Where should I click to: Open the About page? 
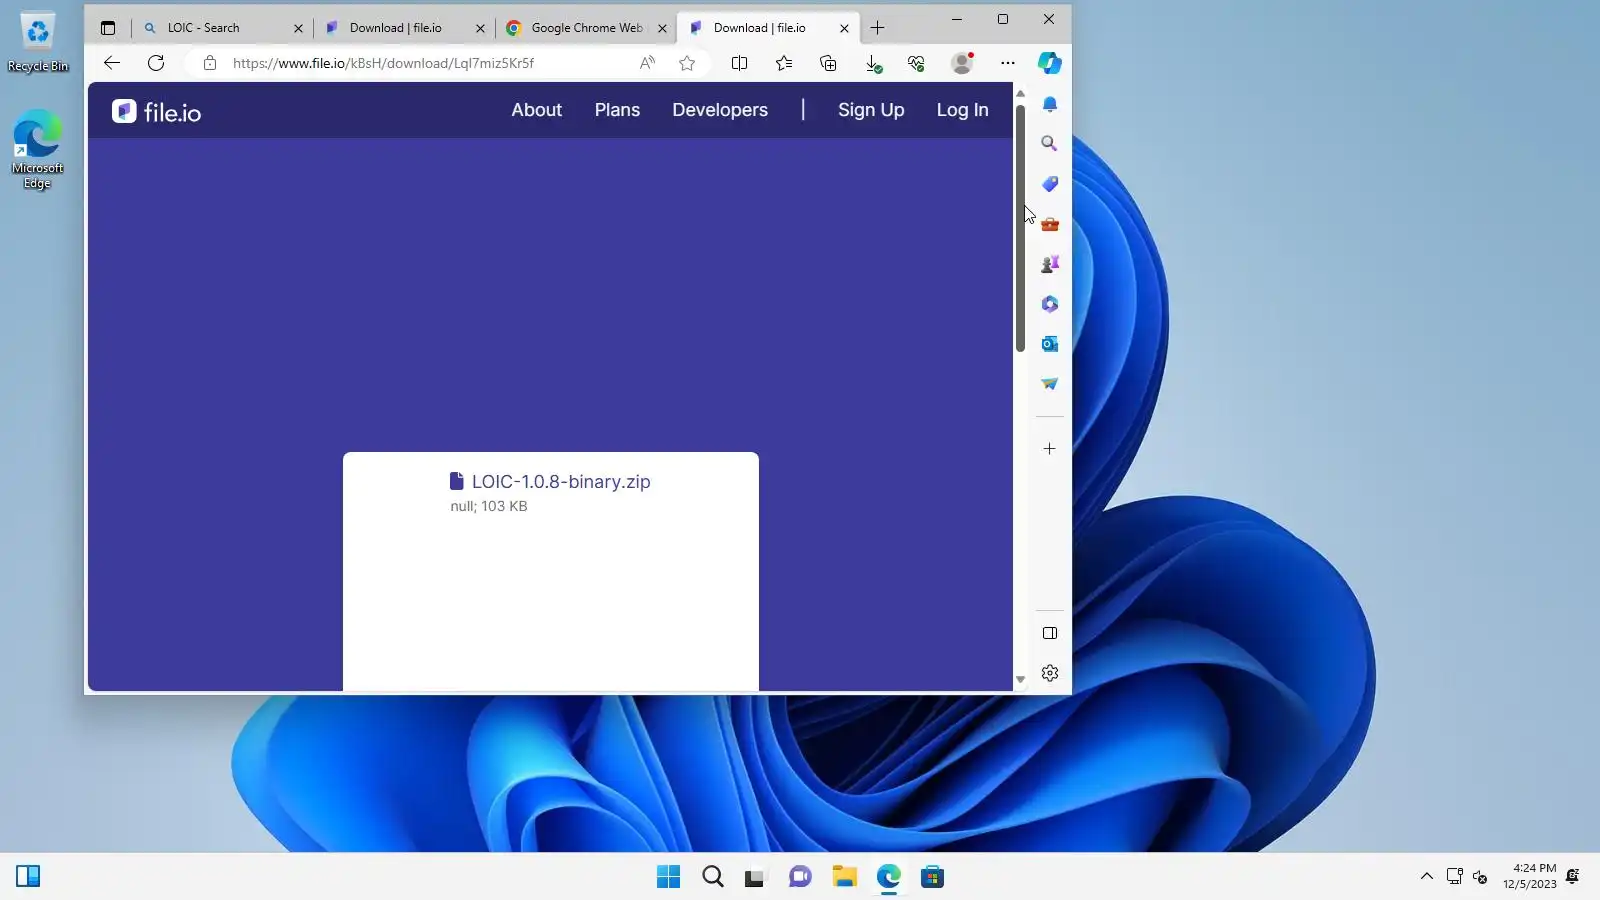click(537, 110)
